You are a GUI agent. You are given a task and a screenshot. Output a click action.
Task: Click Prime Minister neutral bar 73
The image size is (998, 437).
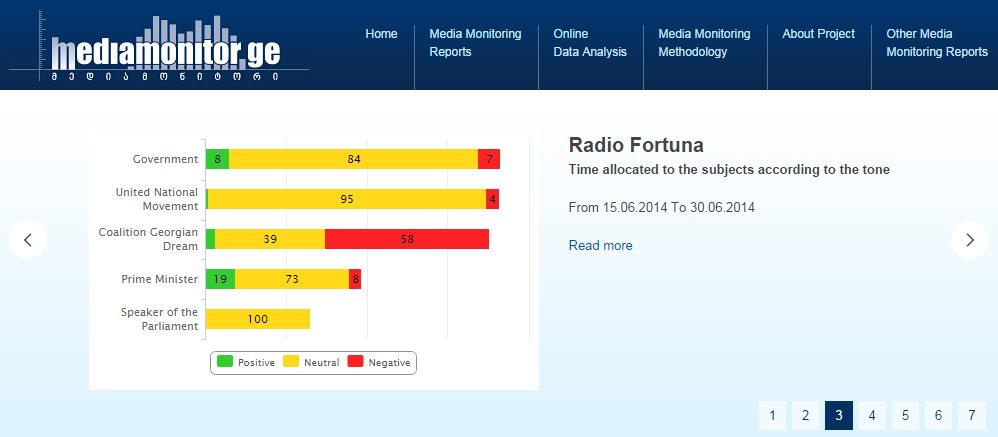[x=292, y=279]
